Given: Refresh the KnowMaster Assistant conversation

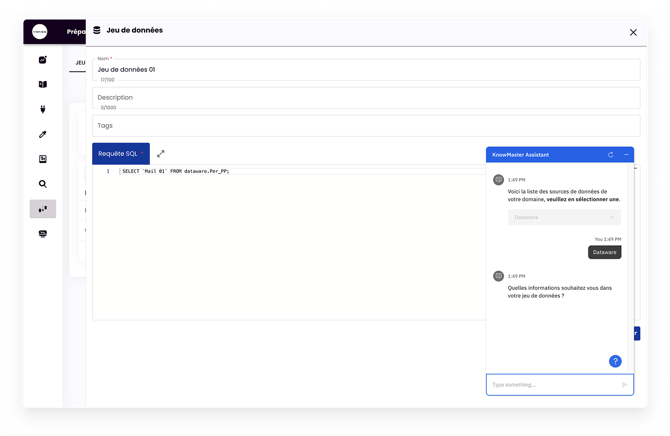Looking at the screenshot, I should [610, 155].
